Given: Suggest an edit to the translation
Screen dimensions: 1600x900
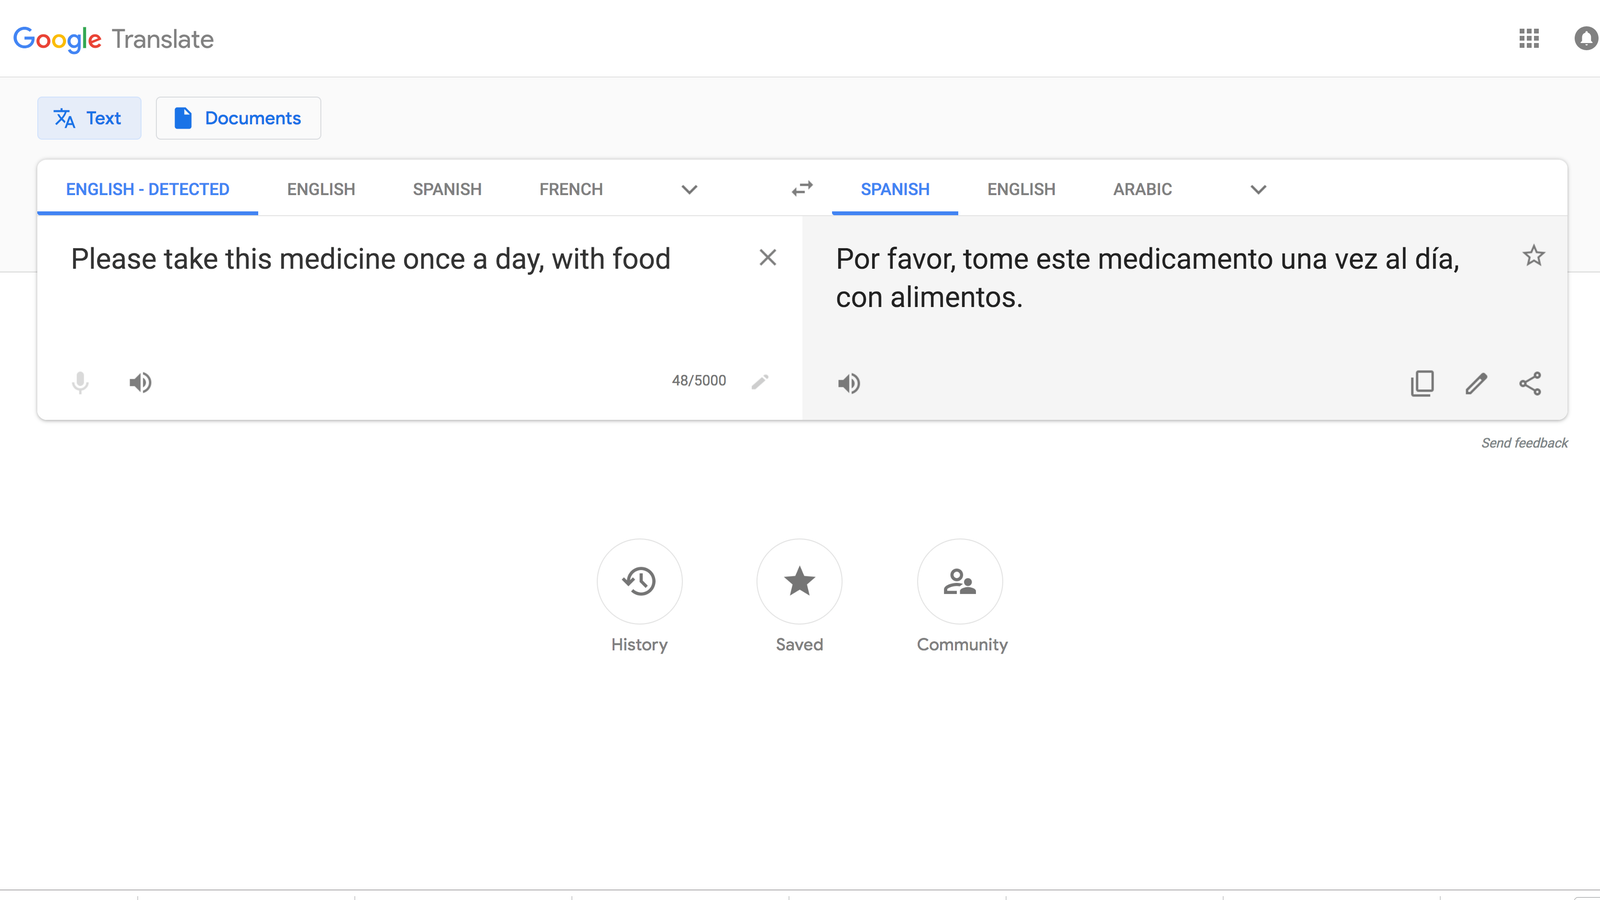Looking at the screenshot, I should (x=1476, y=384).
